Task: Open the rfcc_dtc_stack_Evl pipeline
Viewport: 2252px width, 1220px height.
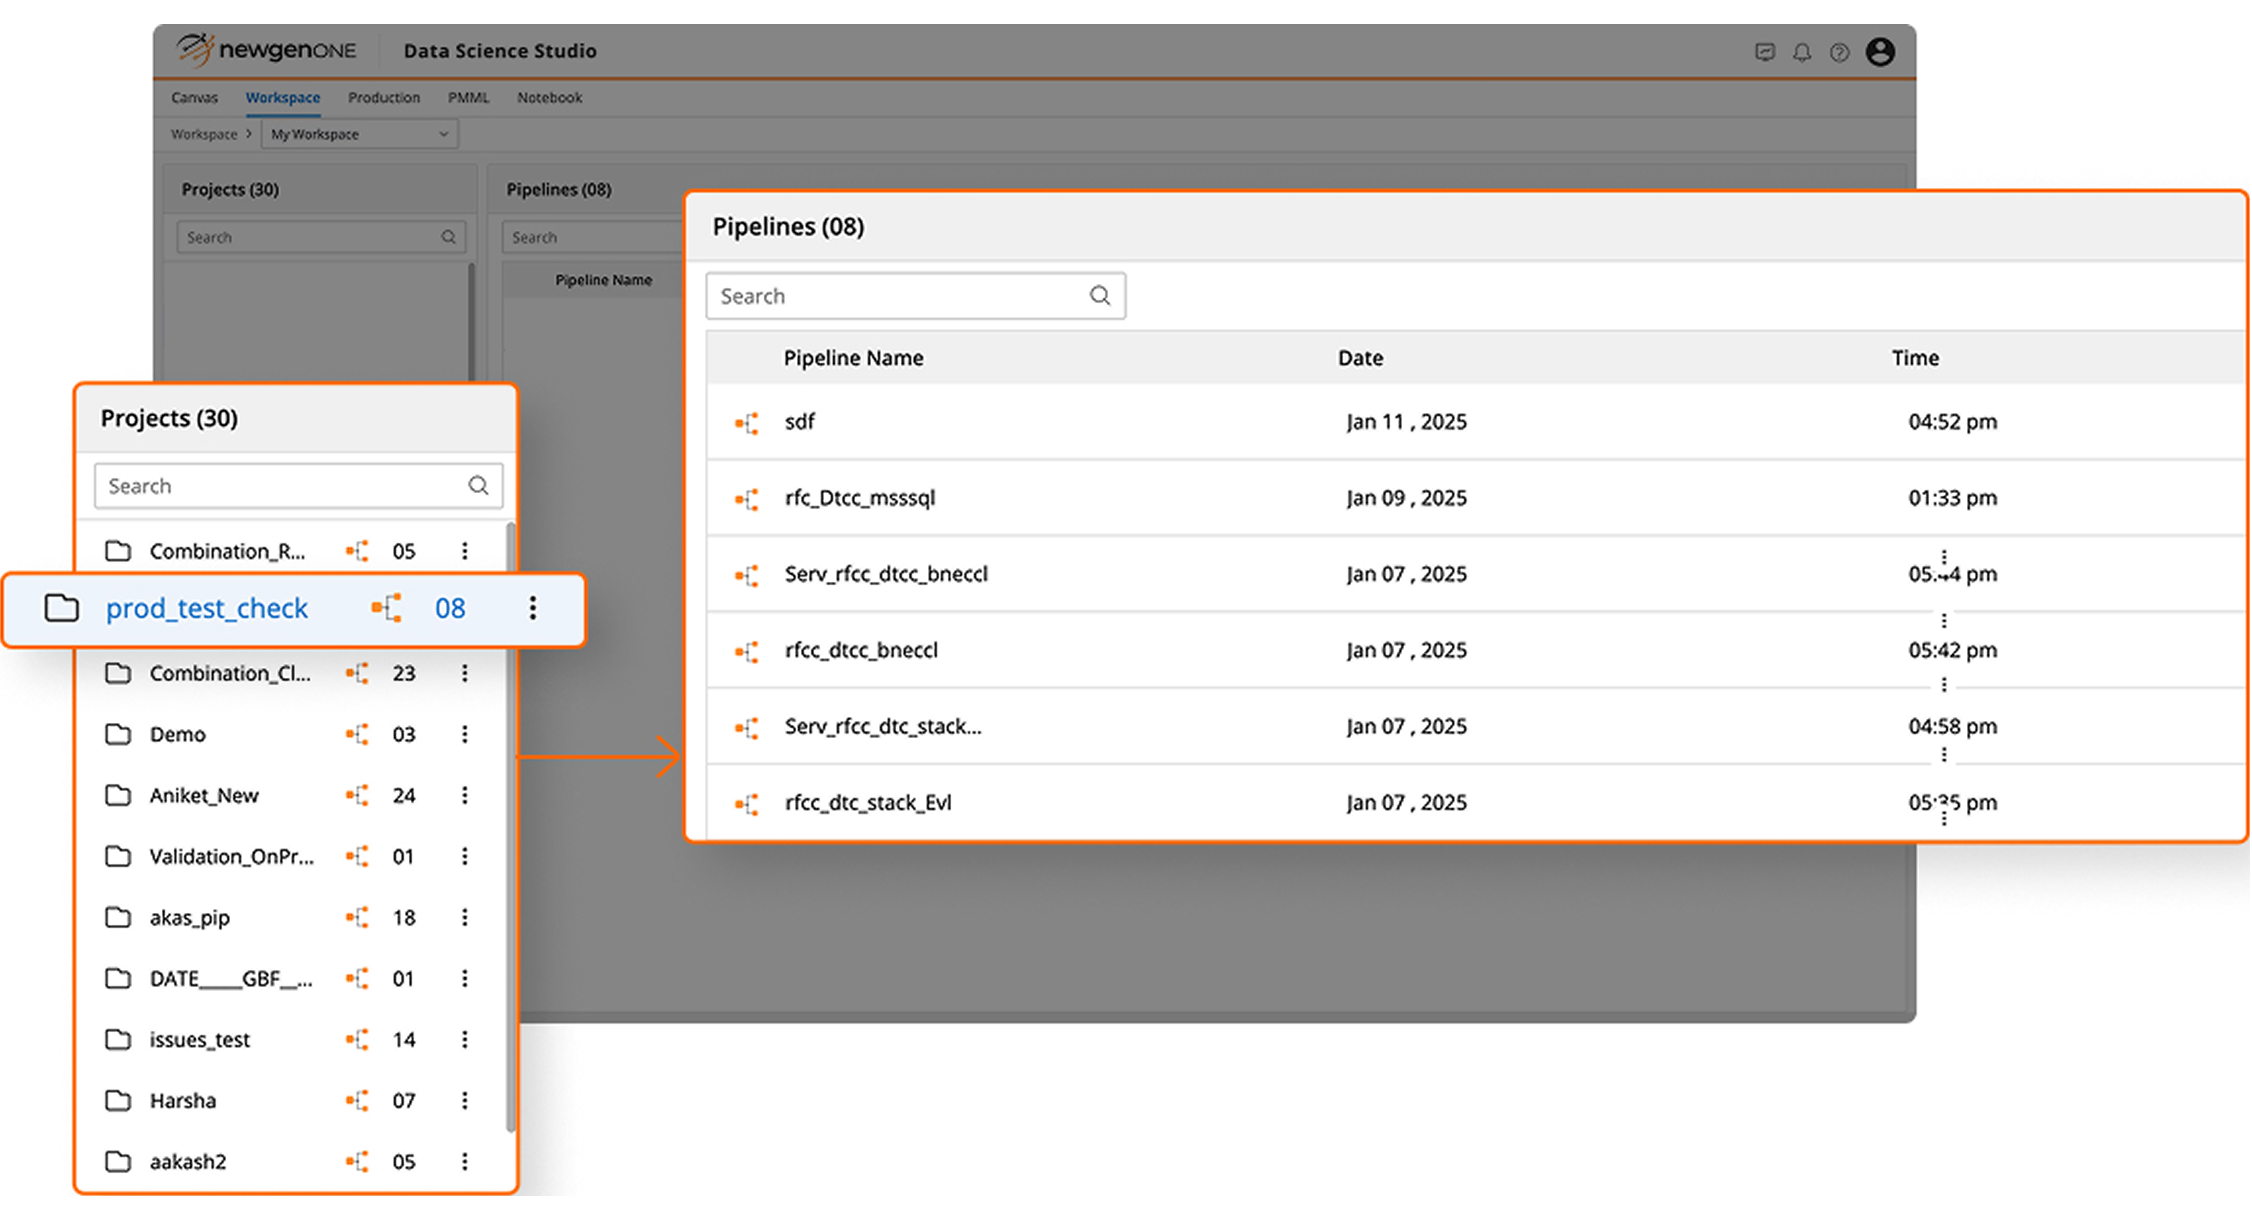Action: click(868, 803)
